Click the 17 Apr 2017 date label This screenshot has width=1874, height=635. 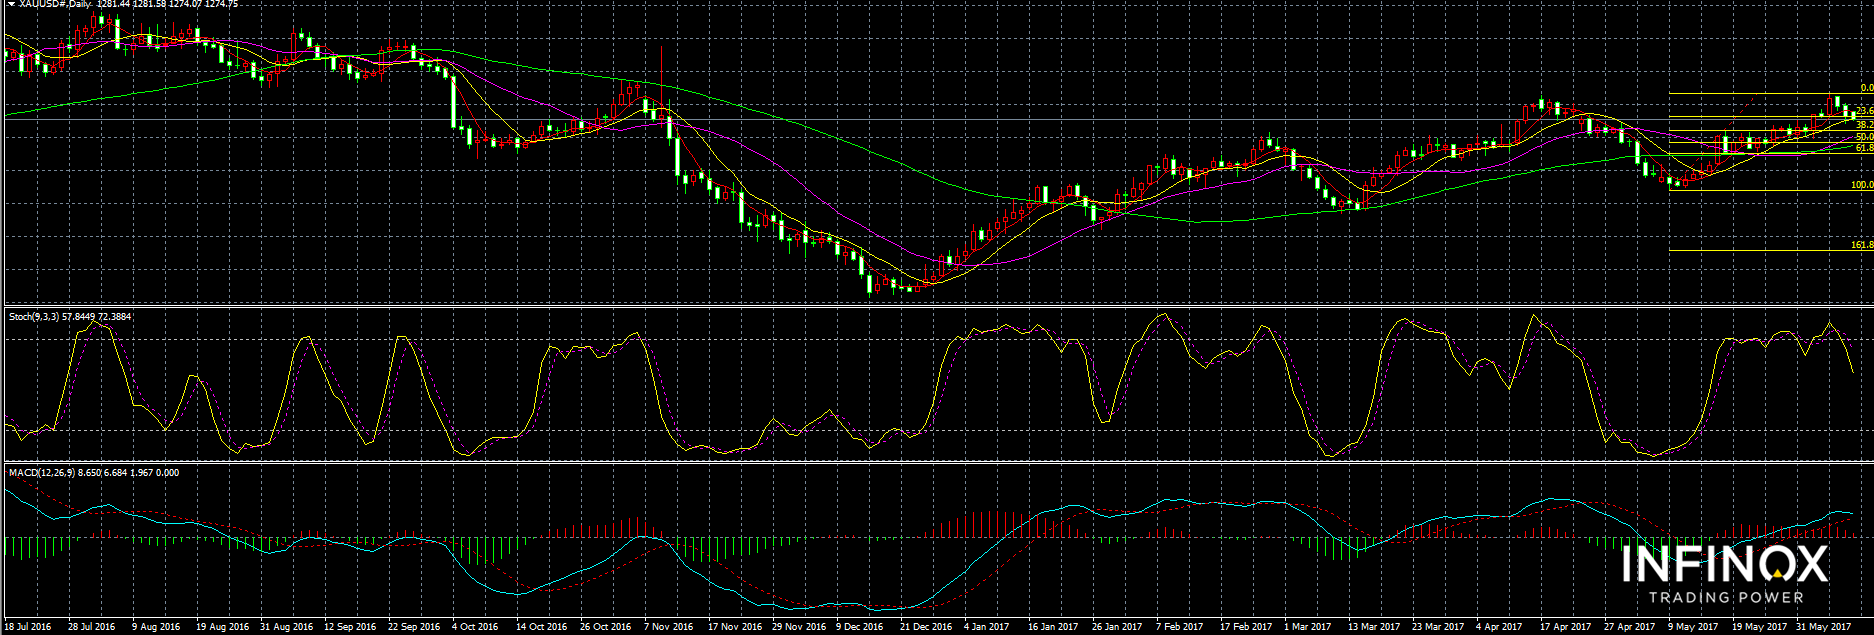[x=1565, y=627]
